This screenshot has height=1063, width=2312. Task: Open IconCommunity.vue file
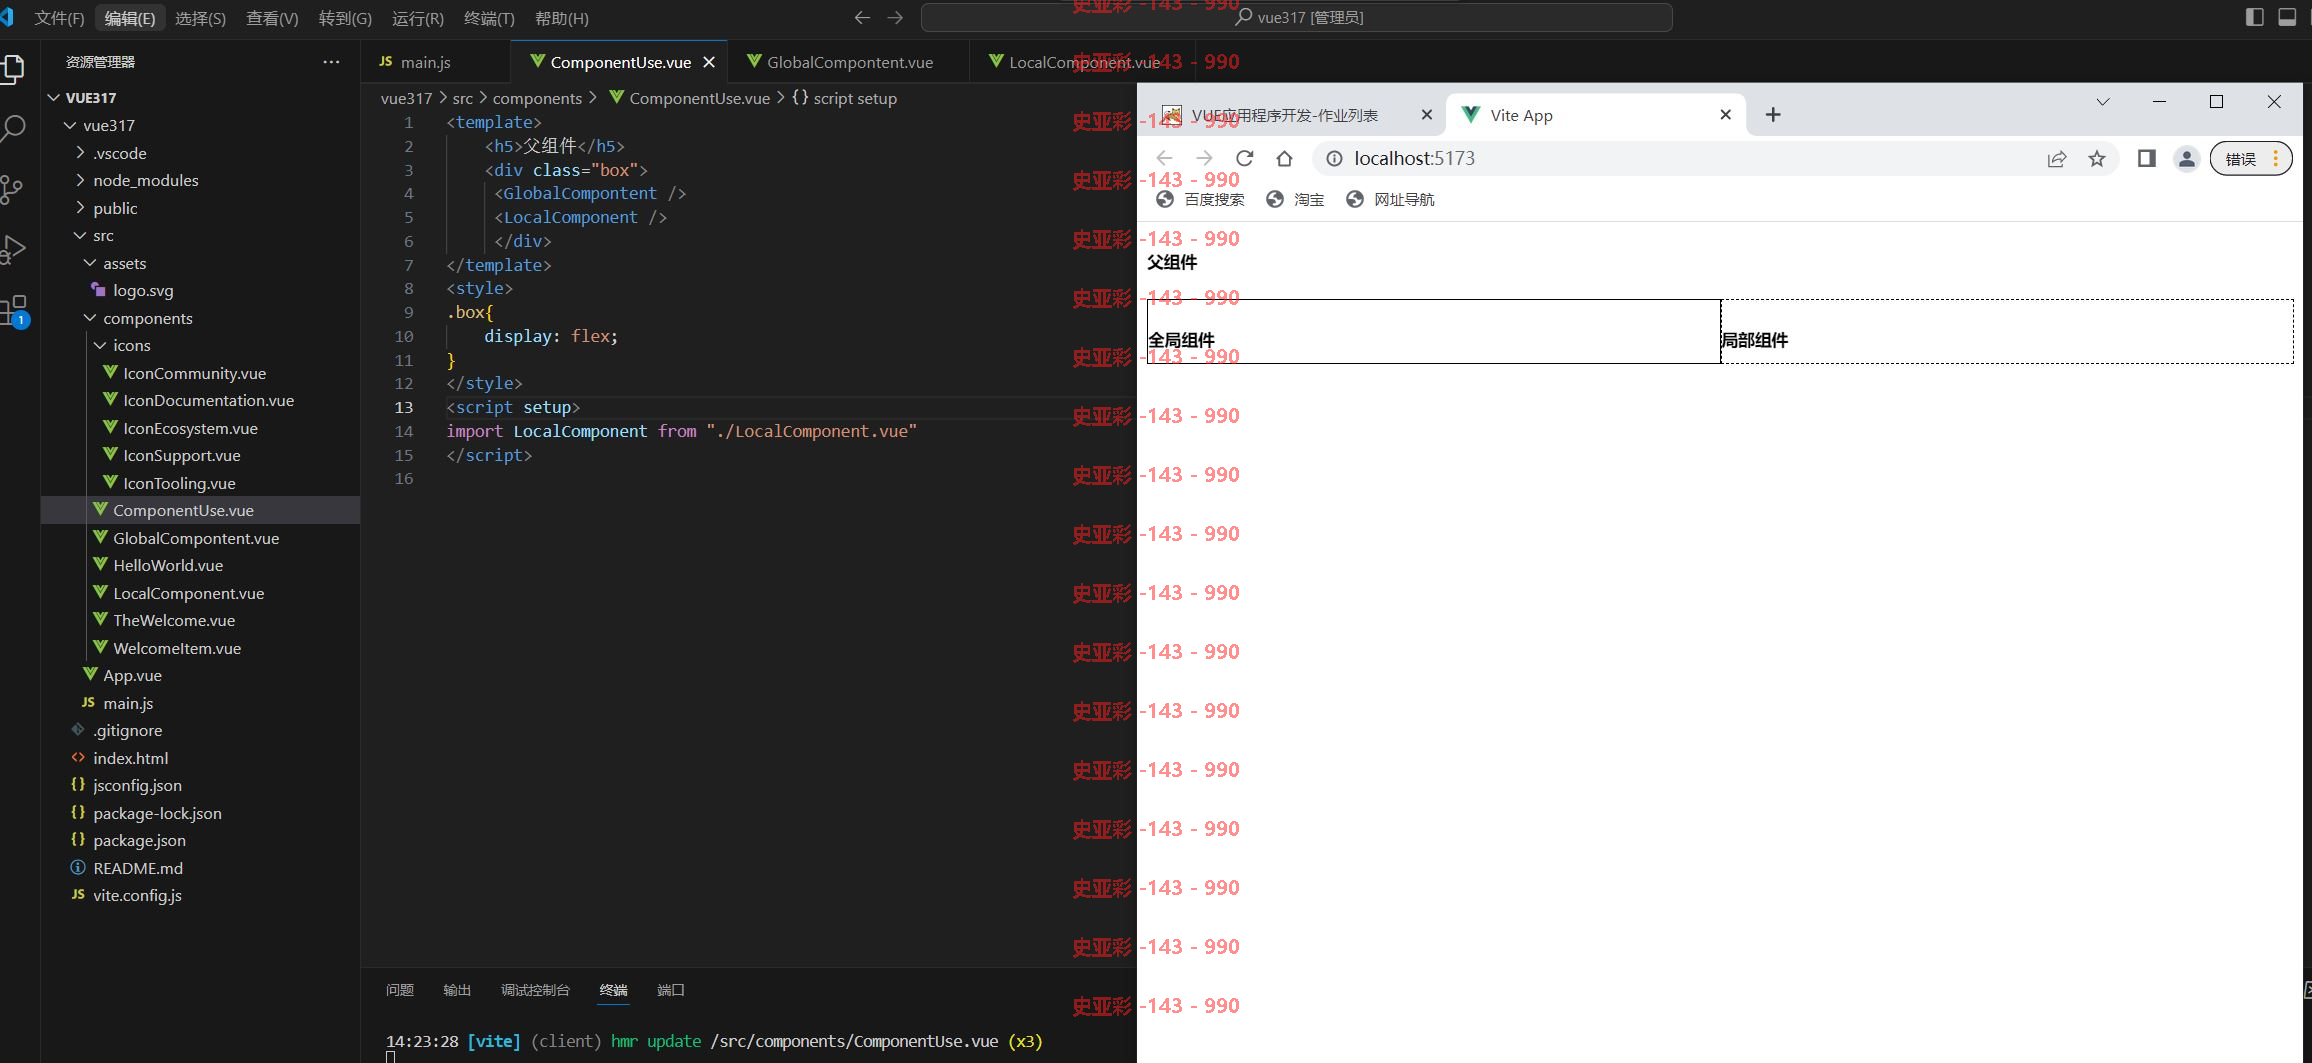(200, 373)
